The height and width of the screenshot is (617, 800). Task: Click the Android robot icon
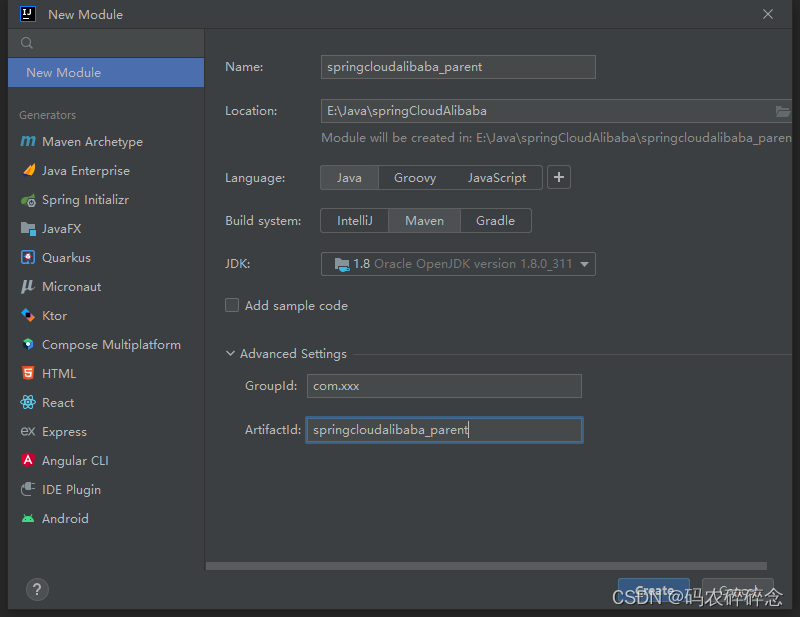pos(28,519)
